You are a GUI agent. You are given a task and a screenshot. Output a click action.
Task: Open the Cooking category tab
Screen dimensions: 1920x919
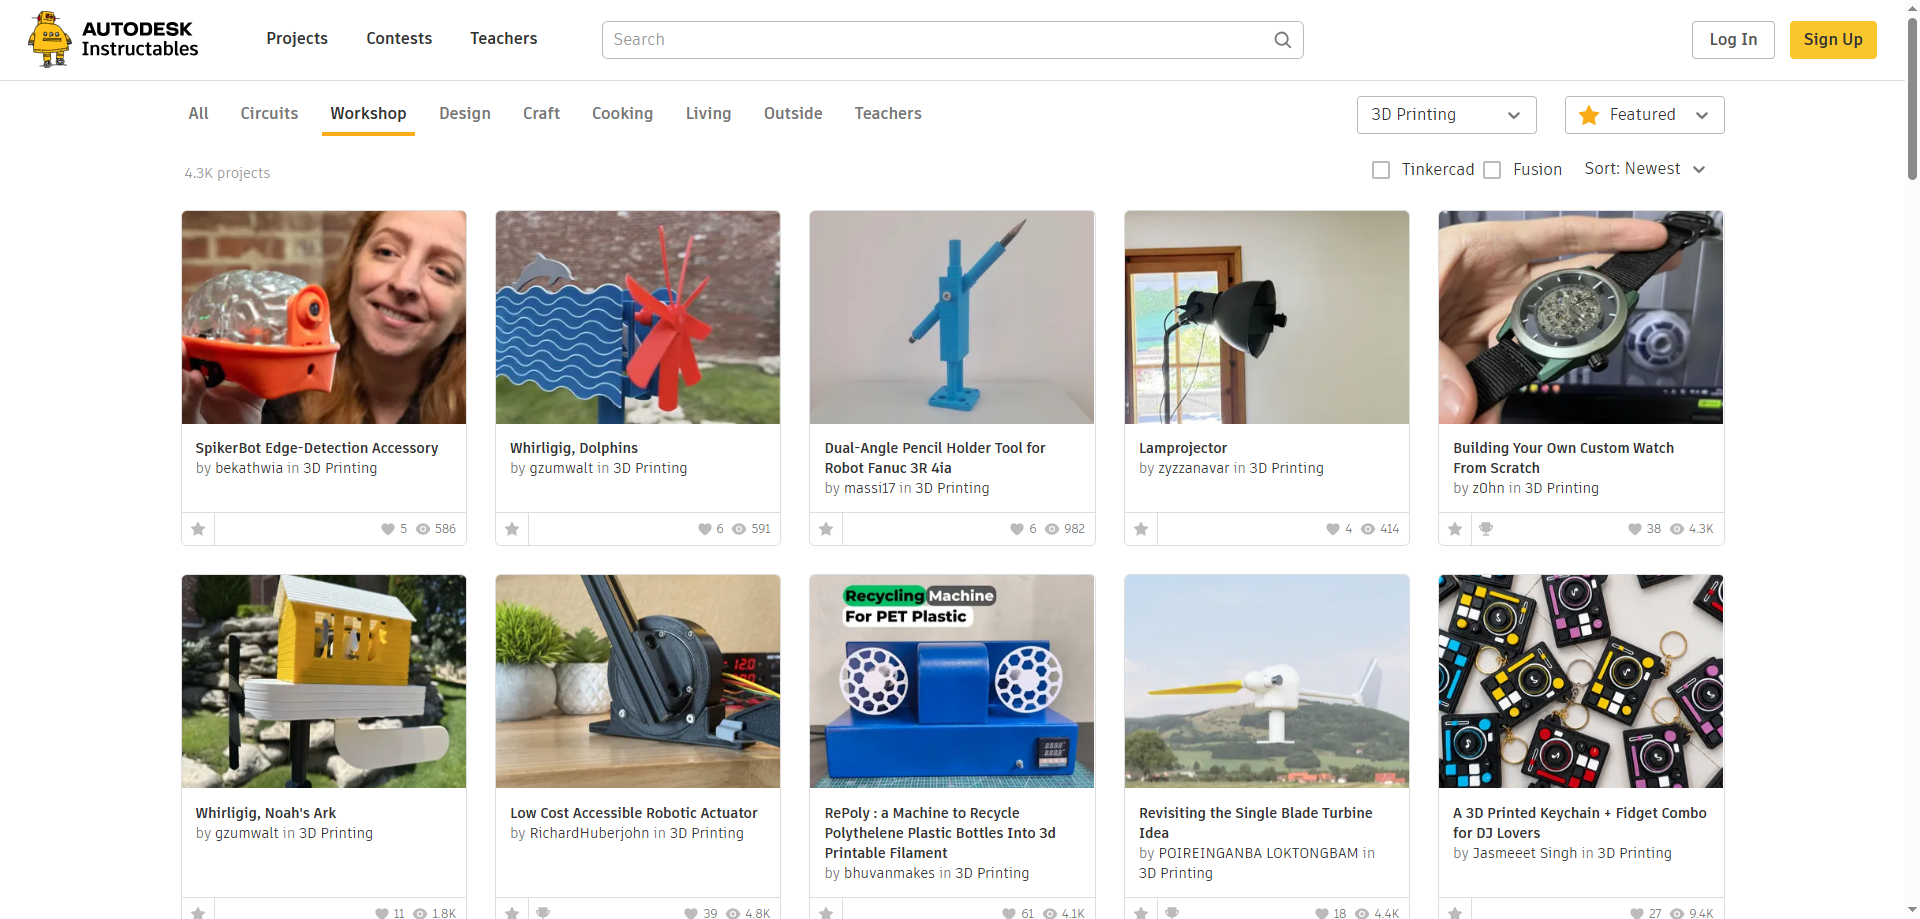point(622,114)
